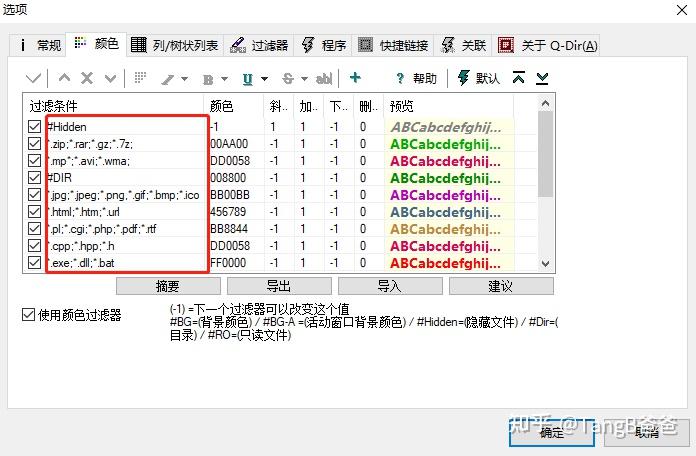Screen dimensions: 696x456
Task: Go to the 过滤器 tab
Action: pyautogui.click(x=259, y=45)
